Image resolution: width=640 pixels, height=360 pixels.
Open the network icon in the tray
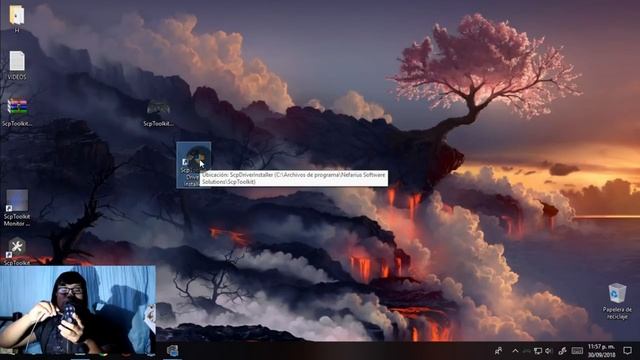pyautogui.click(x=538, y=351)
